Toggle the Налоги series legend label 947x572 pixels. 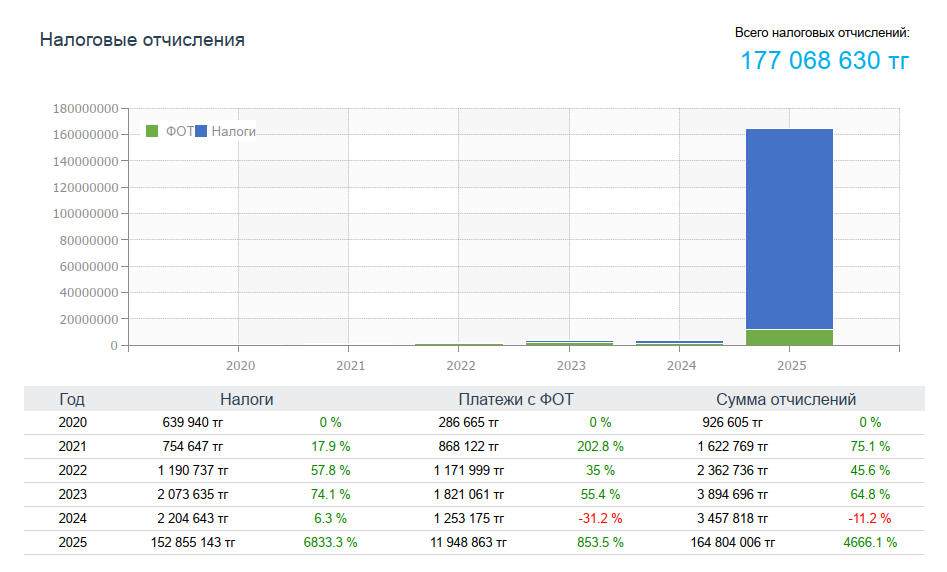[233, 131]
